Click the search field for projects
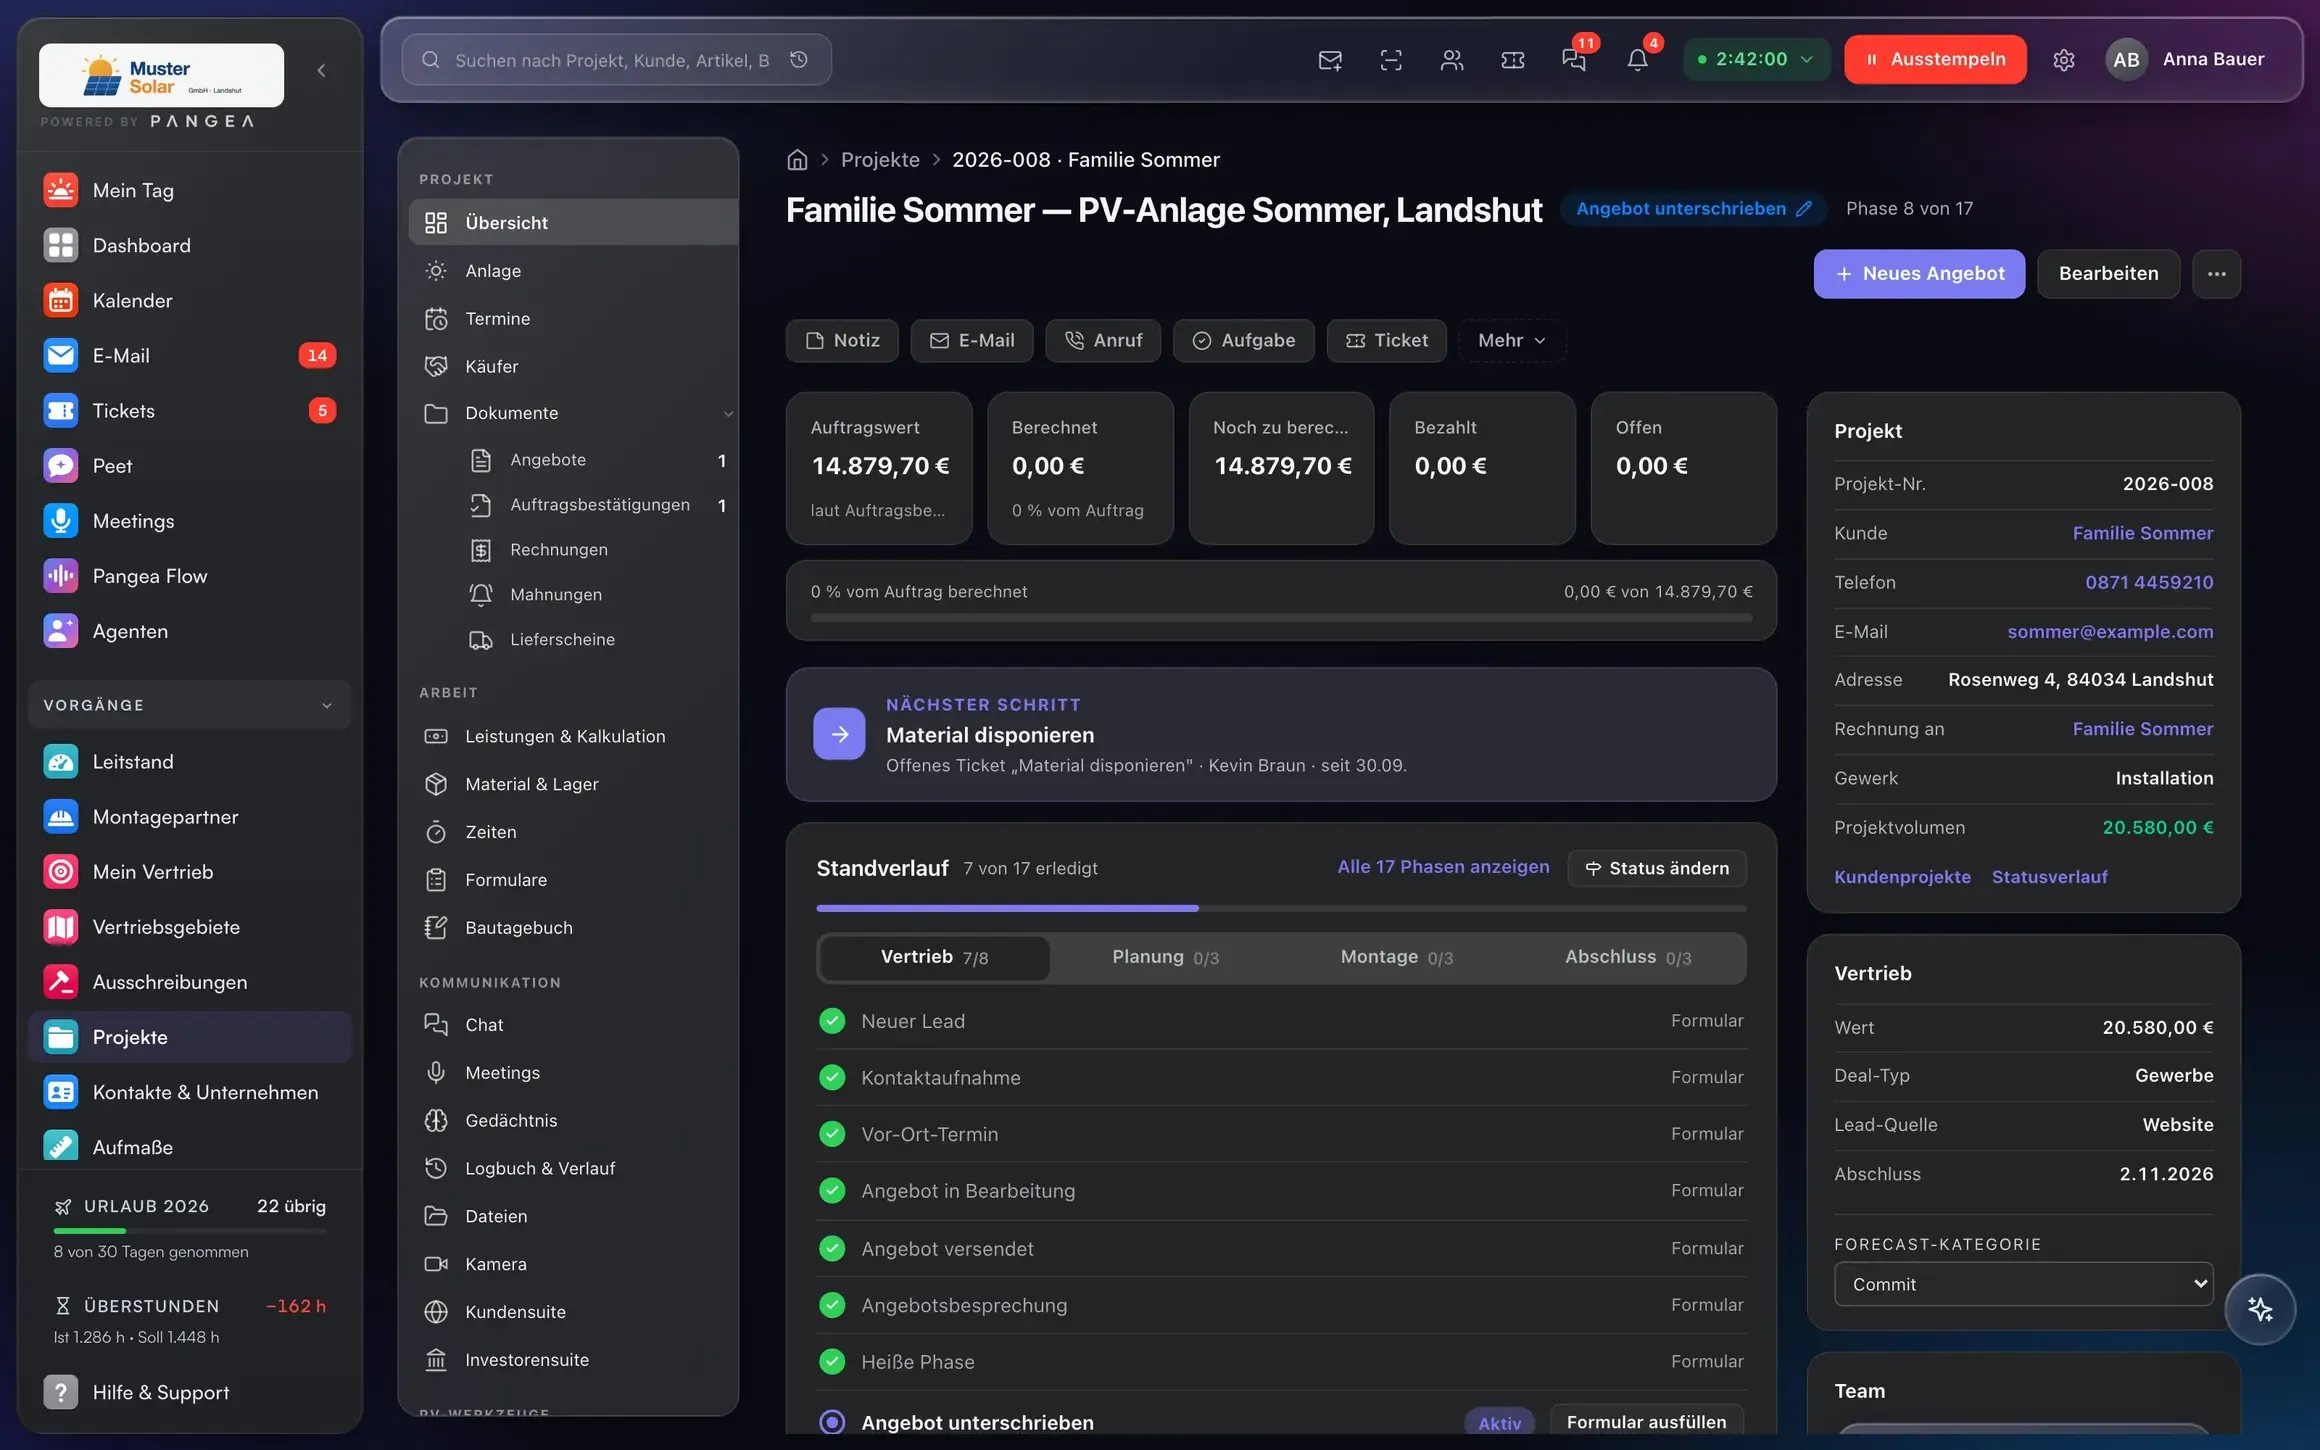The image size is (2320, 1450). coord(616,60)
